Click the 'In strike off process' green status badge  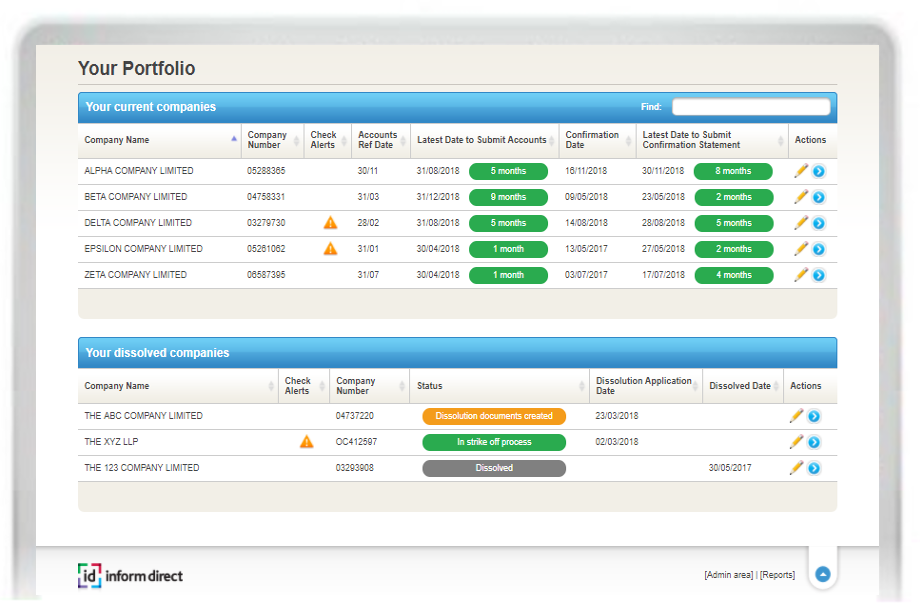point(494,442)
